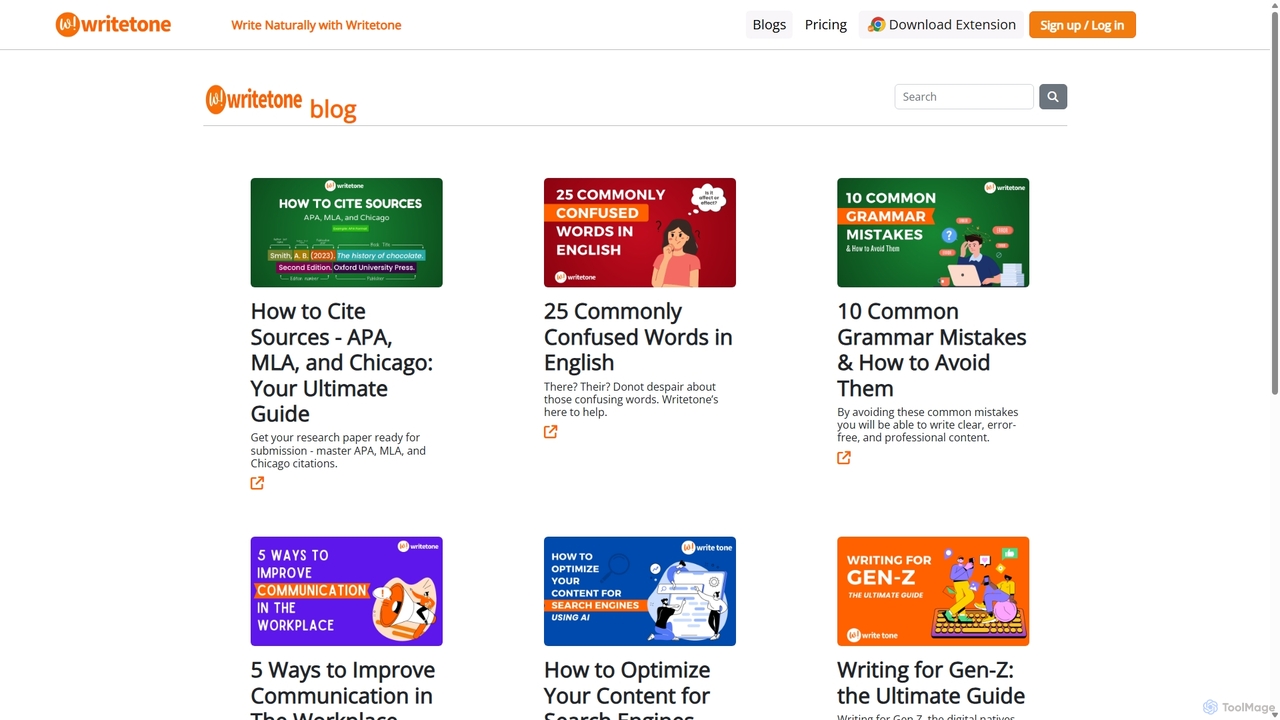The width and height of the screenshot is (1280, 720).
Task: Open 5 Ways to Improve Communication thumbnail
Action: pos(346,591)
